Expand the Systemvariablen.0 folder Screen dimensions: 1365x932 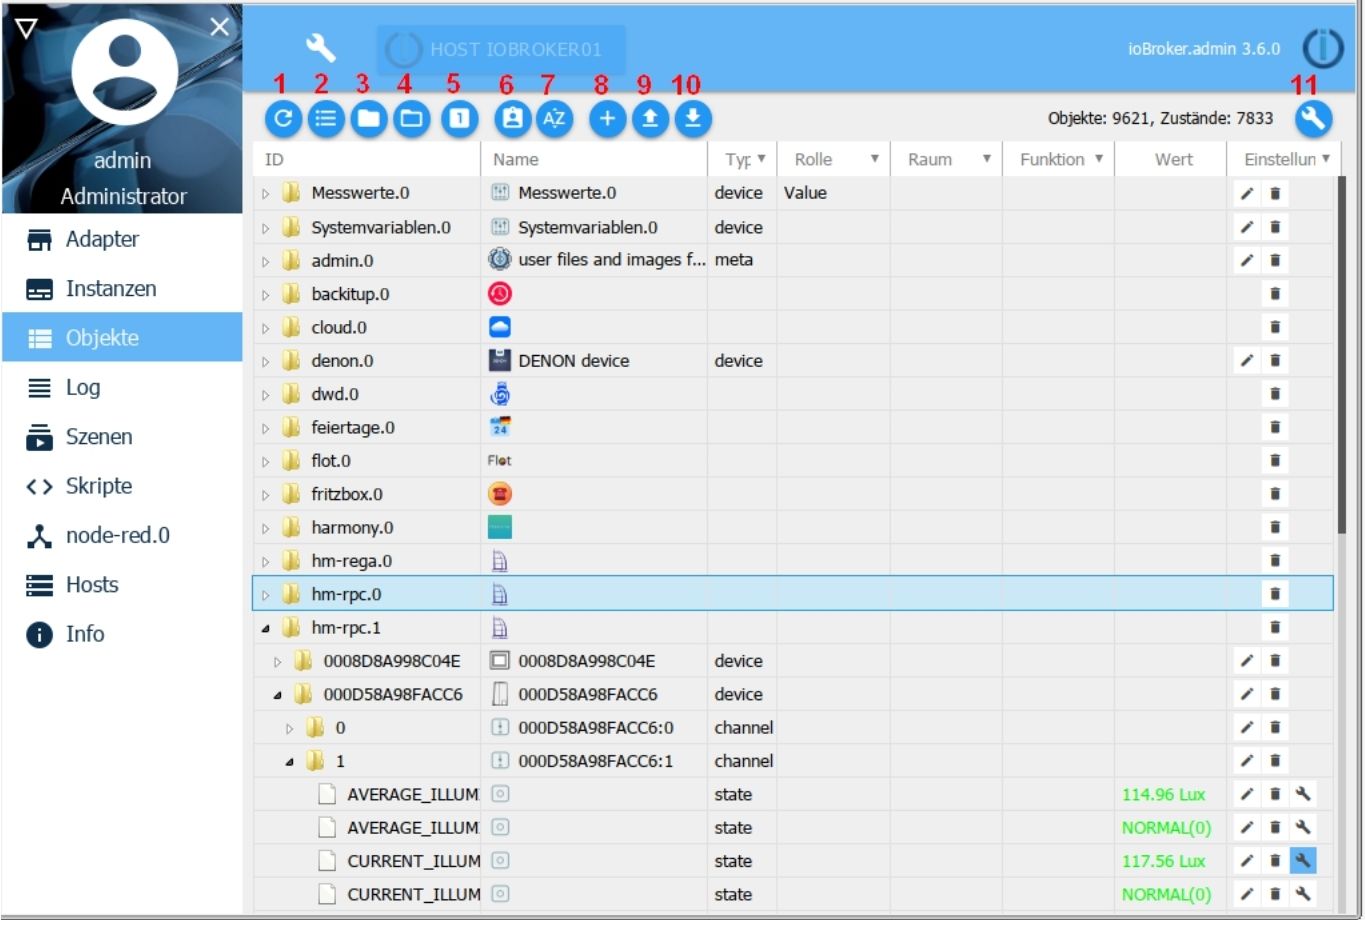(x=265, y=228)
